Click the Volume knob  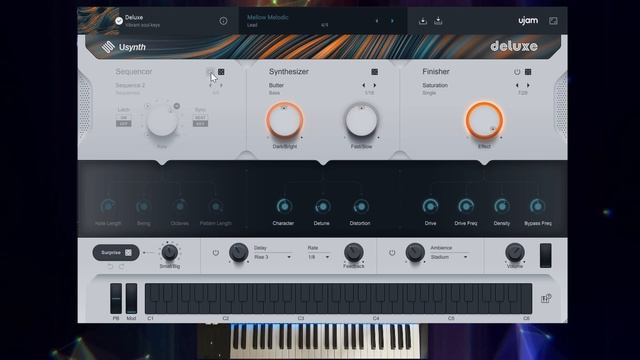(x=515, y=252)
